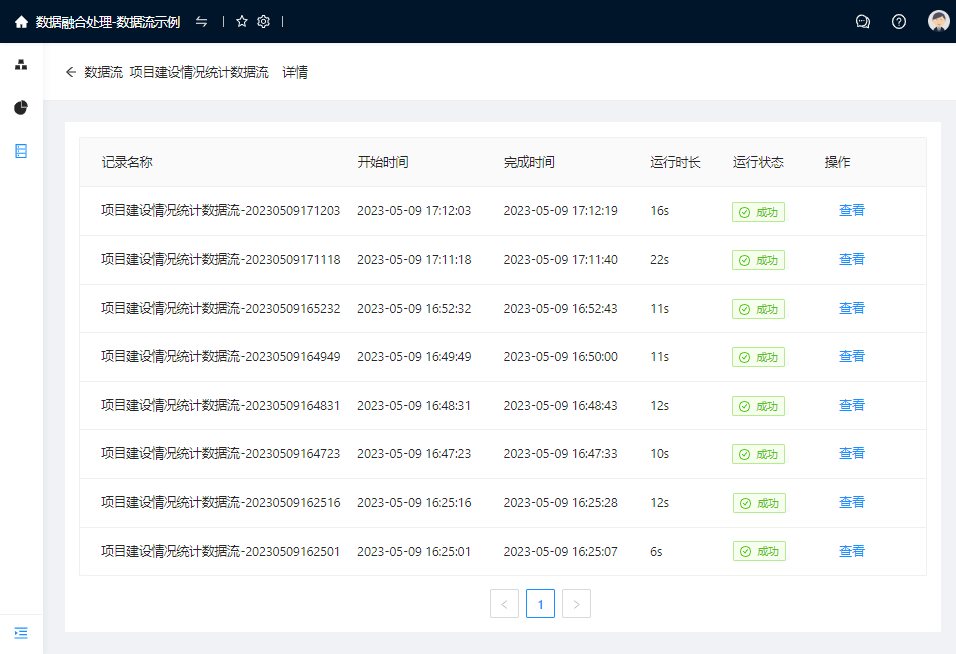This screenshot has height=654, width=956.
Task: Open the chat messages icon
Action: coord(863,21)
